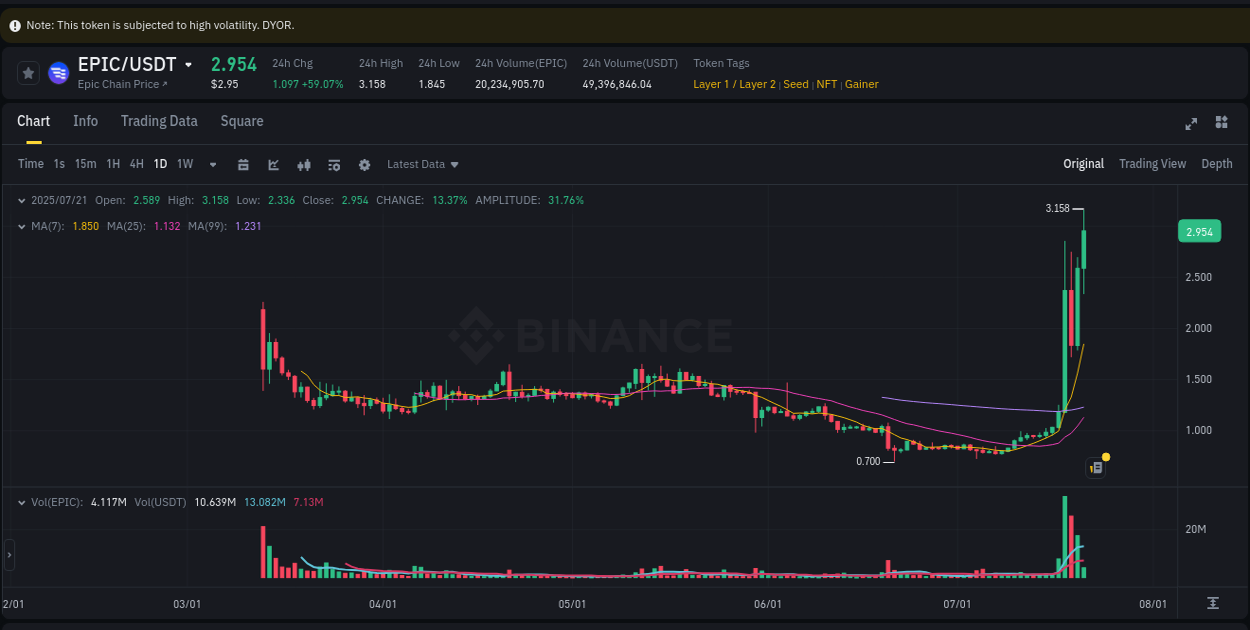Select the candlestick chart style icon
Viewport: 1250px width, 630px height.
pyautogui.click(x=303, y=164)
